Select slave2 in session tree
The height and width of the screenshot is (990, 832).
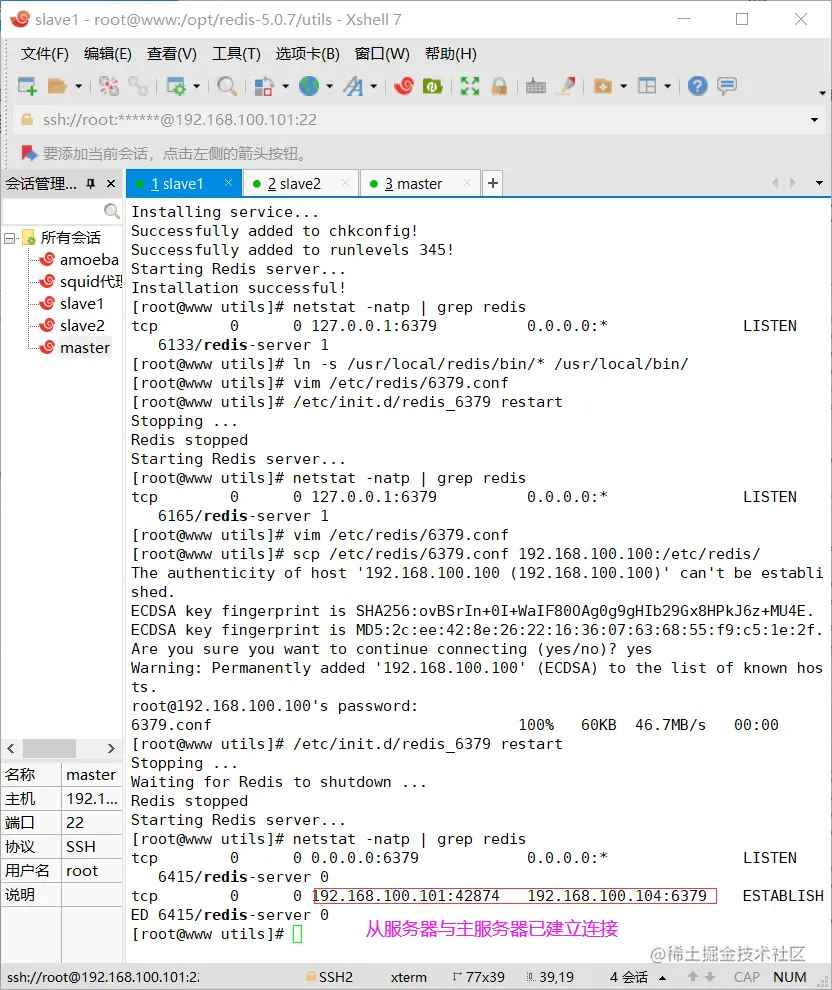[x=82, y=326]
